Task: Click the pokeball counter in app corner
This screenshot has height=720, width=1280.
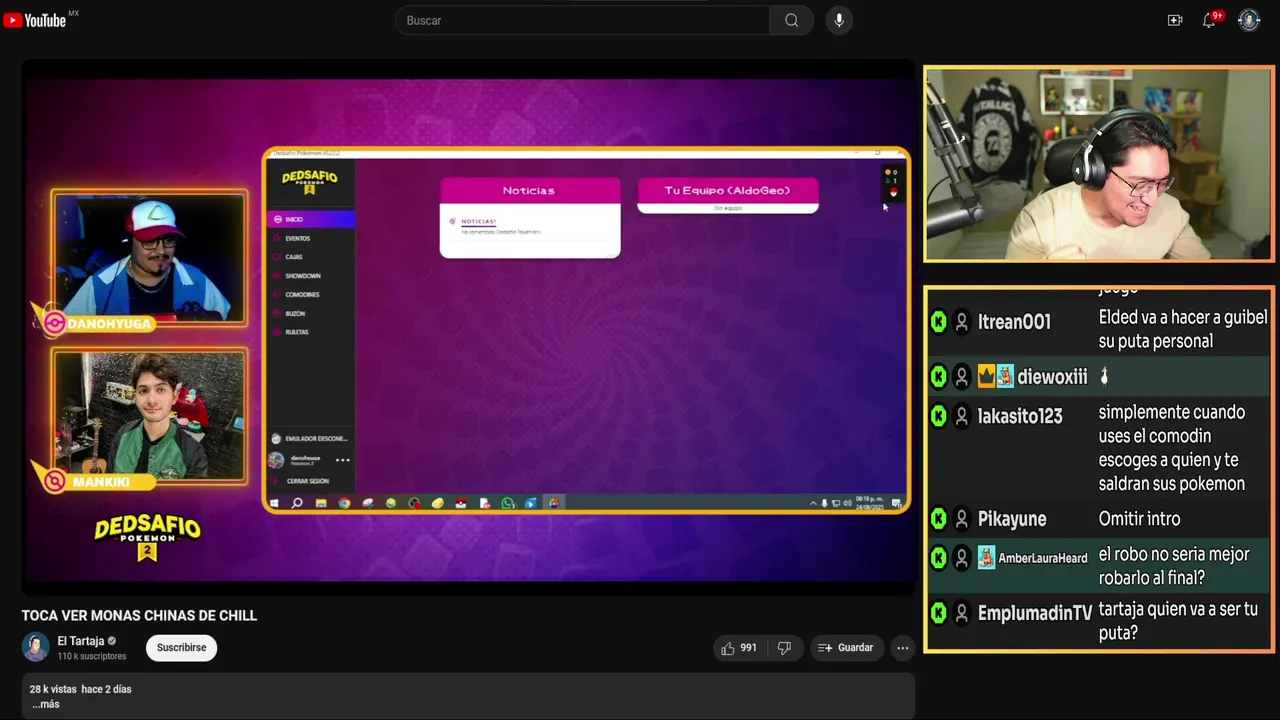Action: 893,192
